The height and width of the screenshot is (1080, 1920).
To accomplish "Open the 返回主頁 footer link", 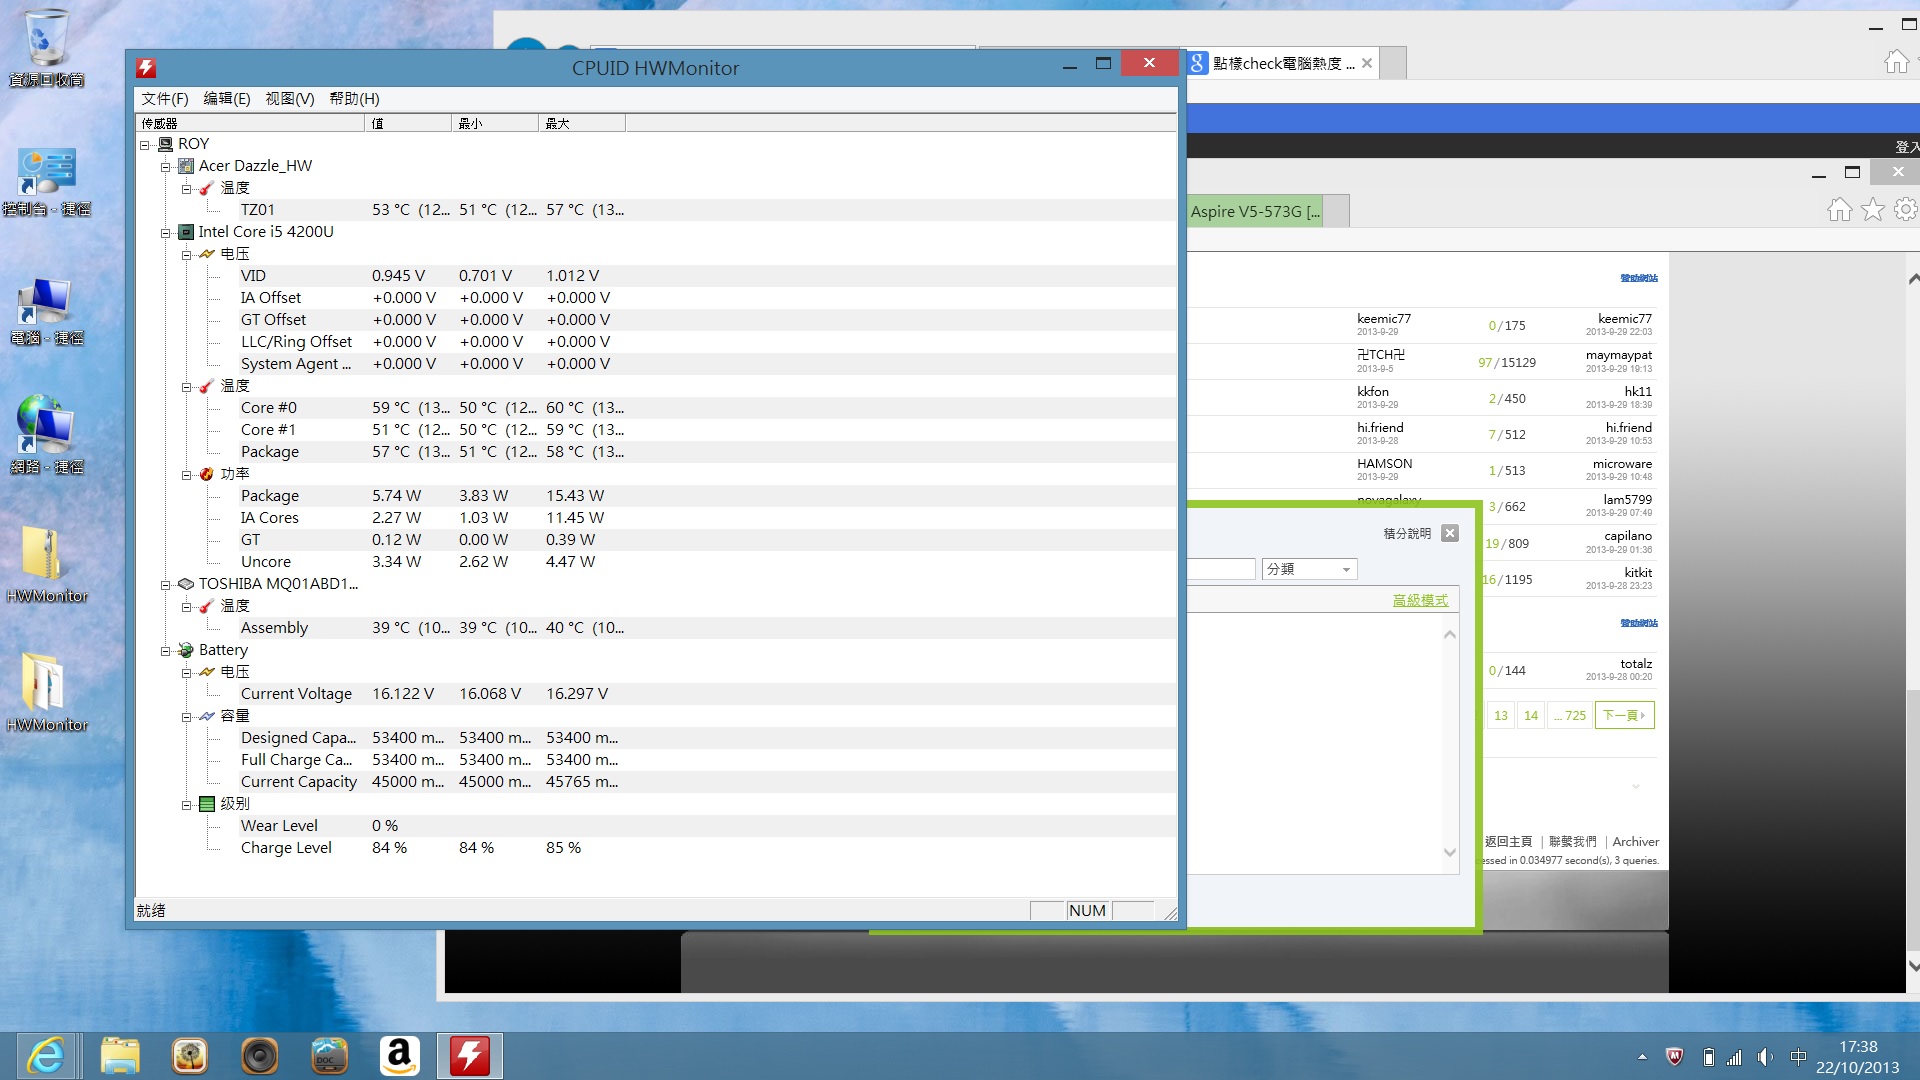I will (1508, 842).
